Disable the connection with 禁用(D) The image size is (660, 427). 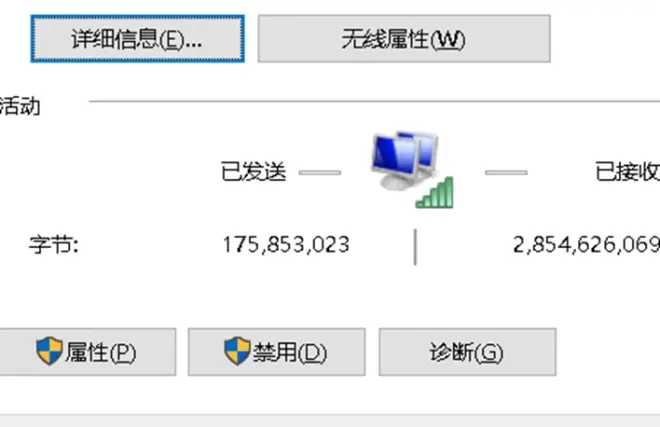[277, 352]
